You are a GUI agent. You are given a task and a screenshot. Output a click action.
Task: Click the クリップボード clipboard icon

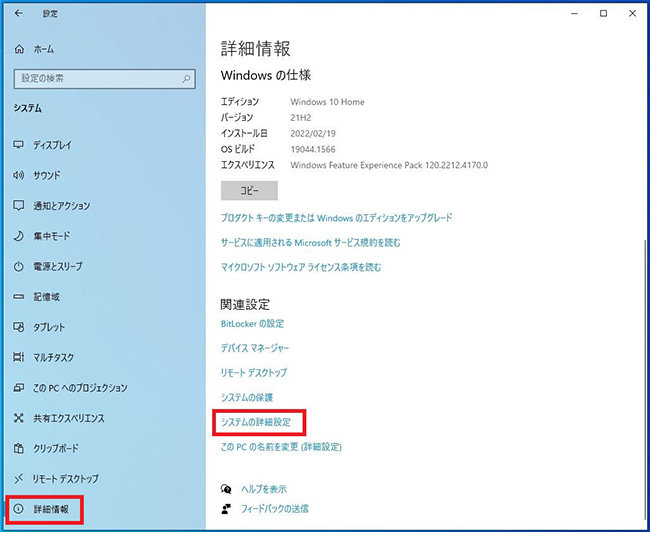coord(19,448)
